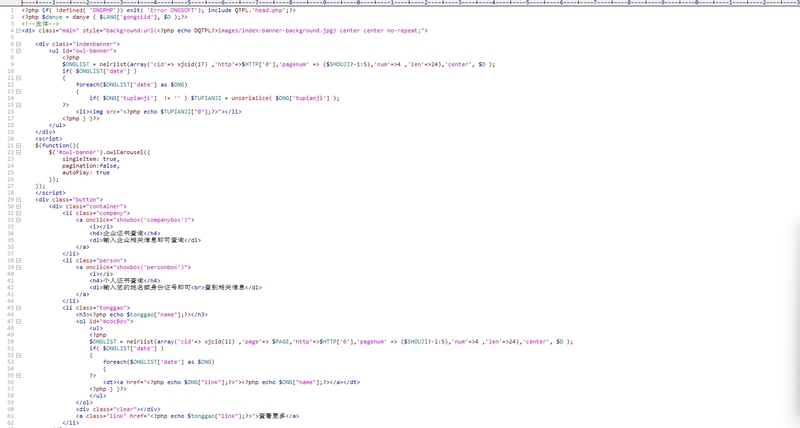This screenshot has width=800, height=428.
Task: Click "unserialize" on line 14
Action: click(250, 98)
